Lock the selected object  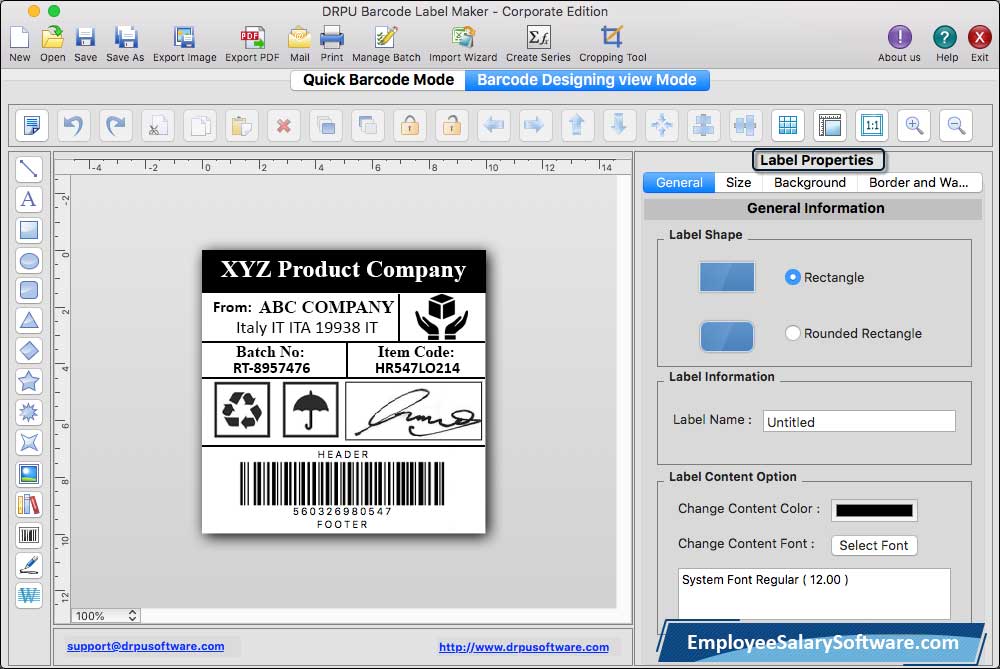(x=409, y=125)
